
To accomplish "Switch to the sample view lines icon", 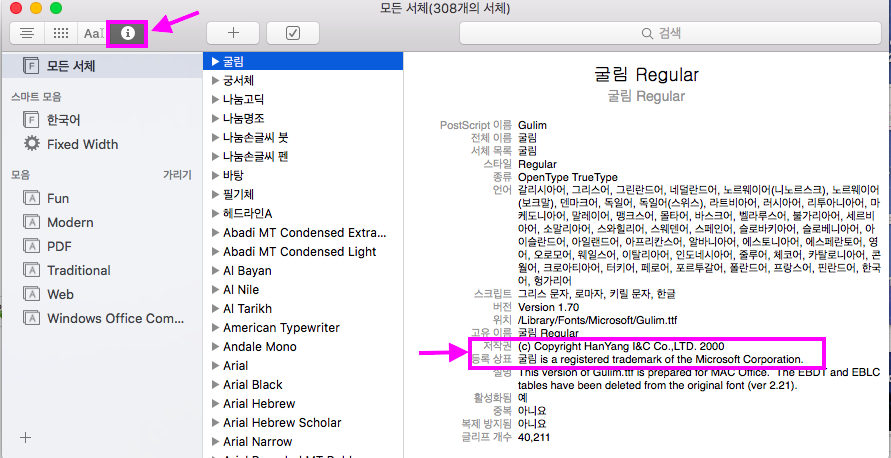I will [28, 33].
